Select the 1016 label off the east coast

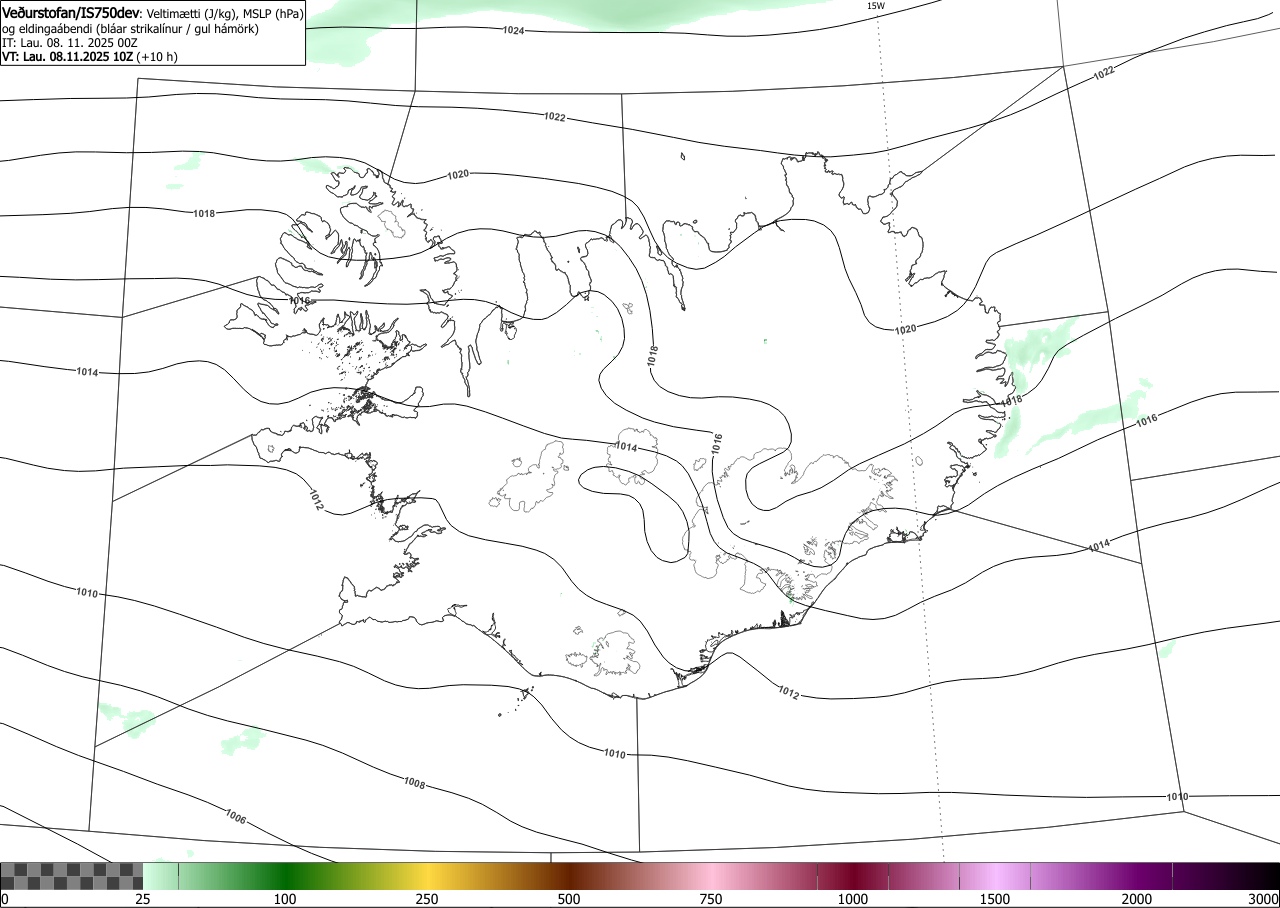click(x=1146, y=421)
